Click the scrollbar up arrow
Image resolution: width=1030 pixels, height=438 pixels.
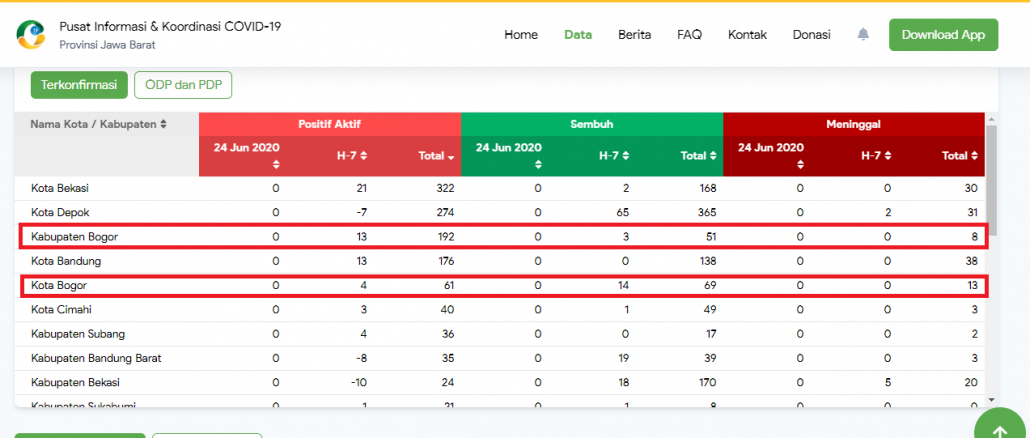991,119
